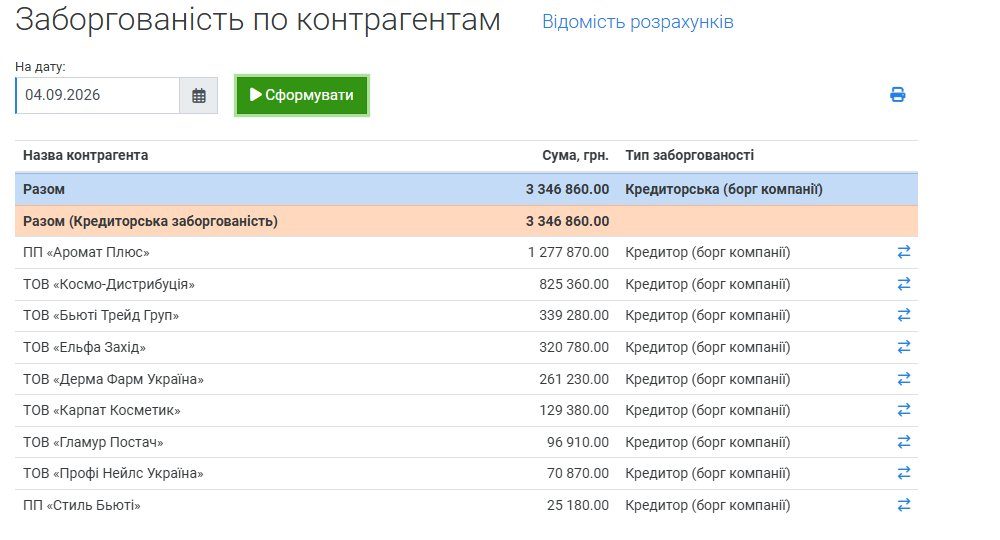
Task: Click the ТОВ «Профі Нейлс Україна» name
Action: pyautogui.click(x=114, y=474)
